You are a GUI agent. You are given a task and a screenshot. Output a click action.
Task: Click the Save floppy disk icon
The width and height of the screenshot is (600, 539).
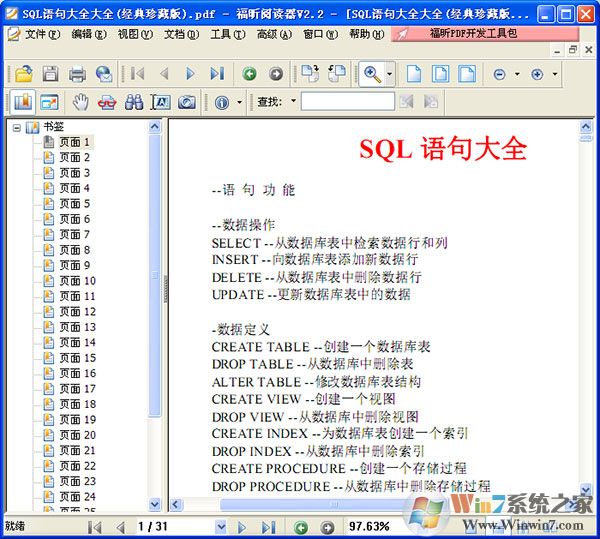click(50, 73)
